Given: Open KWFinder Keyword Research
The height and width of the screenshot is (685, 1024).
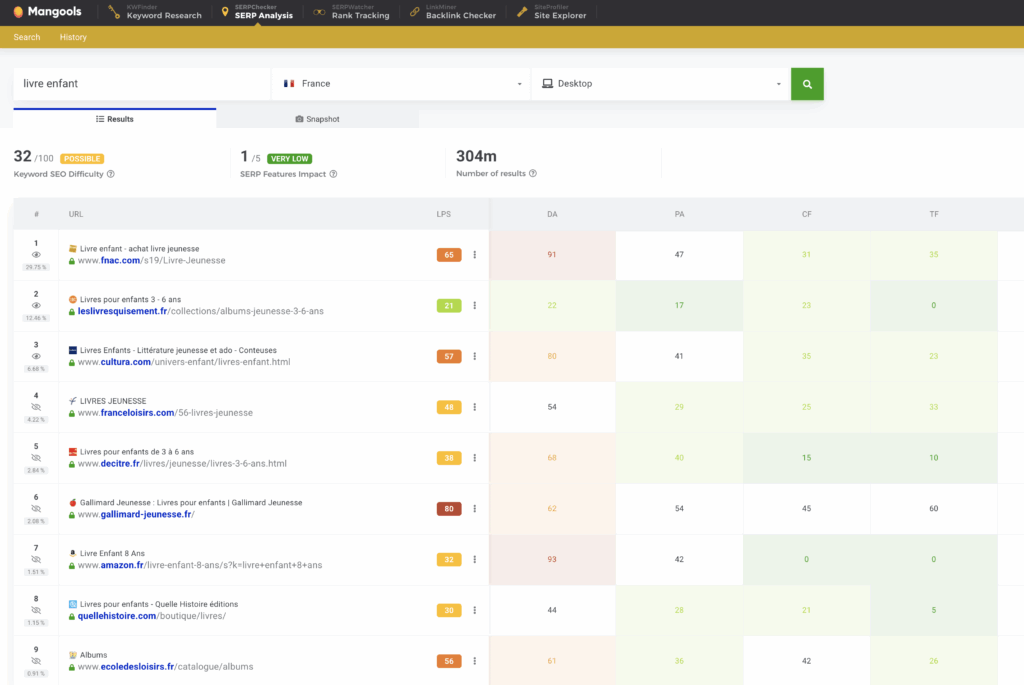Looking at the screenshot, I should pos(155,12).
